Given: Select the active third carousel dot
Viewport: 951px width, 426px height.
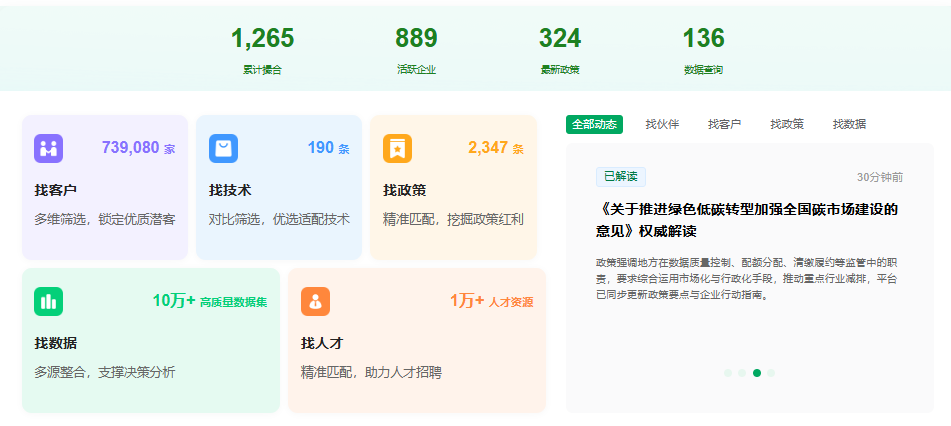Looking at the screenshot, I should point(757,373).
